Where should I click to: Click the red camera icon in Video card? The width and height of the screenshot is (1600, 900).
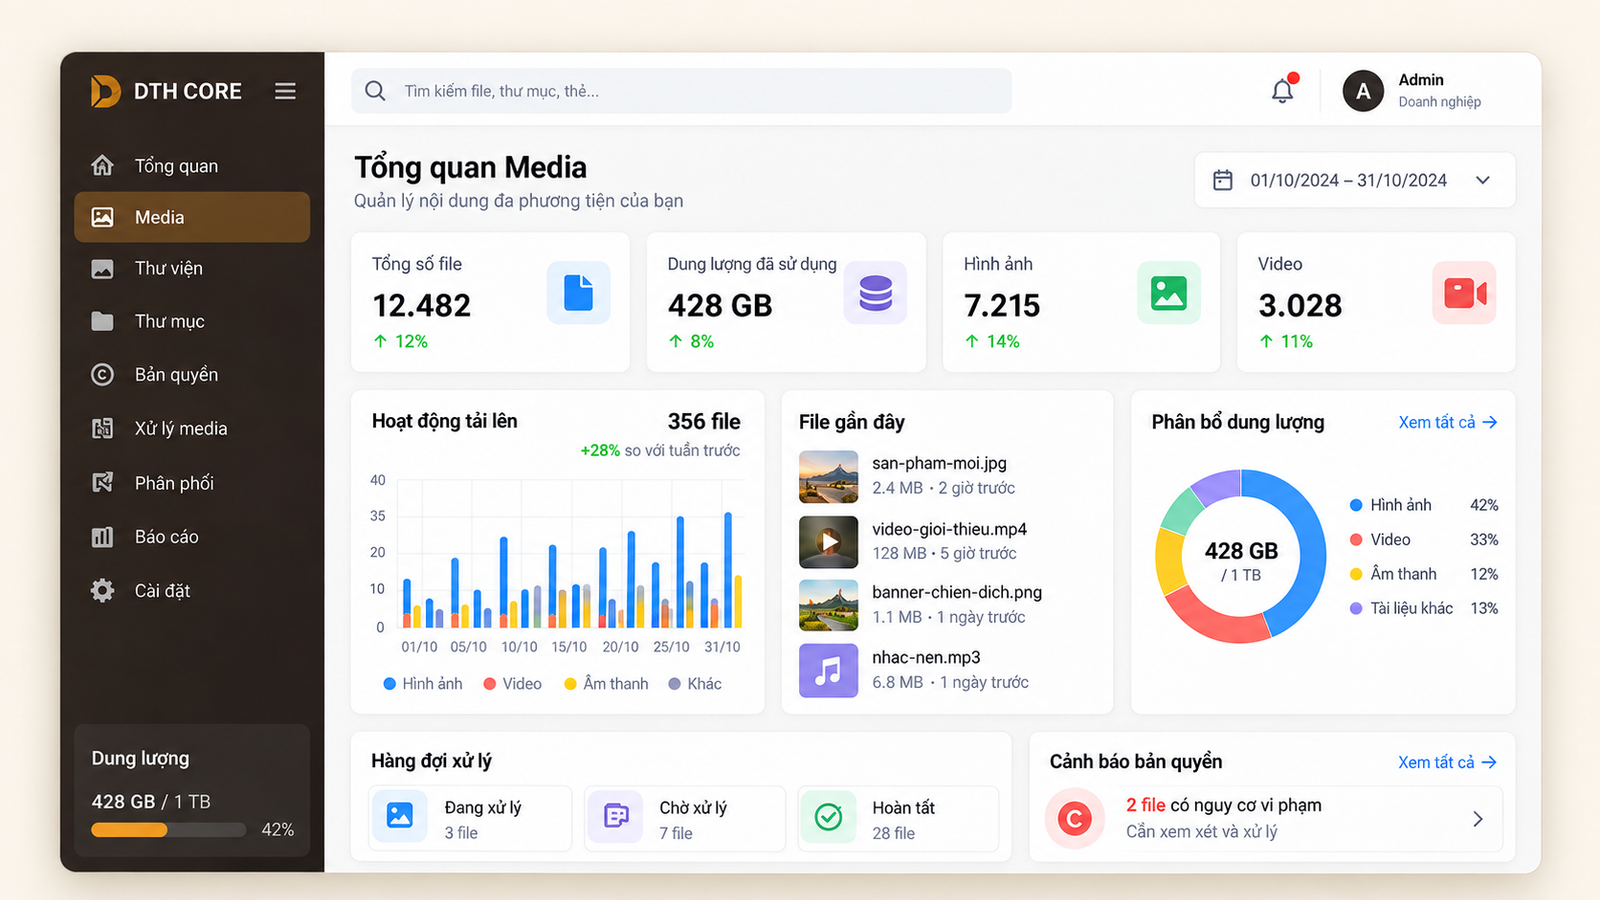point(1464,293)
